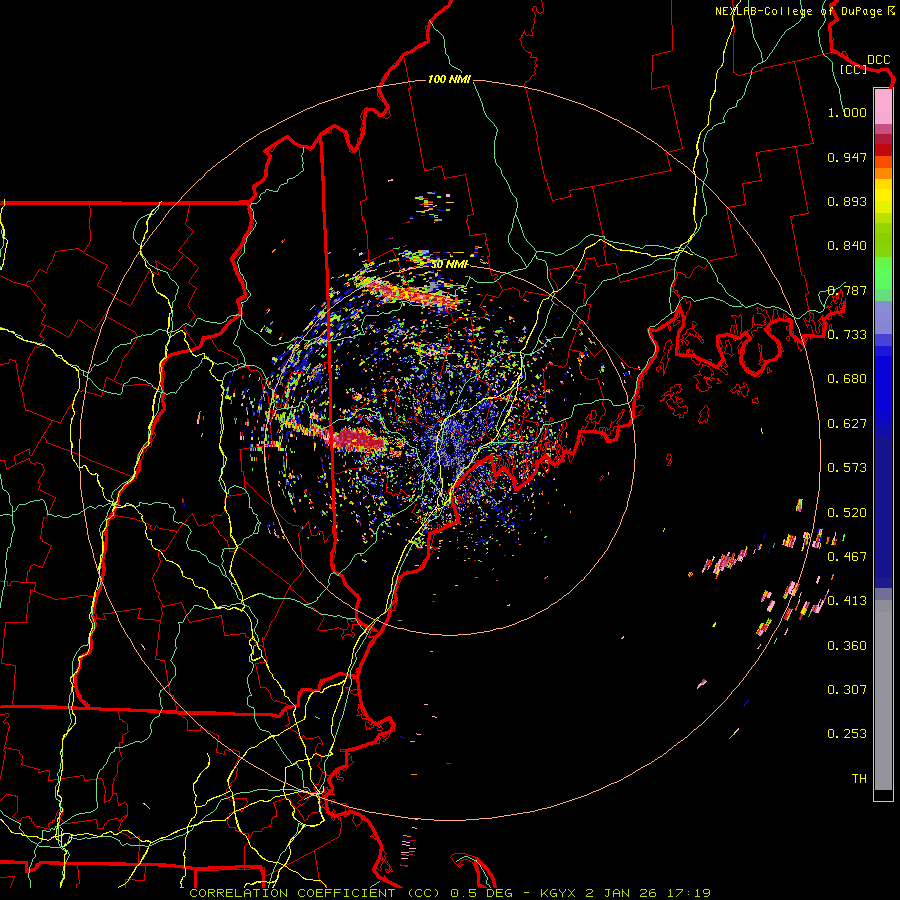The image size is (900, 900).
Task: Select the 0.627 legend value
Action: [847, 424]
